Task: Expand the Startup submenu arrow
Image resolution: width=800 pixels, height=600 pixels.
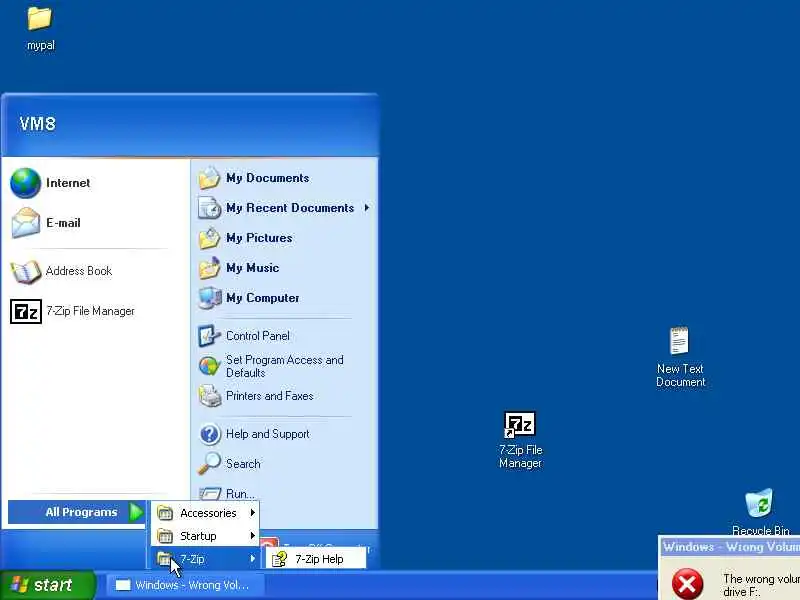Action: coord(253,536)
